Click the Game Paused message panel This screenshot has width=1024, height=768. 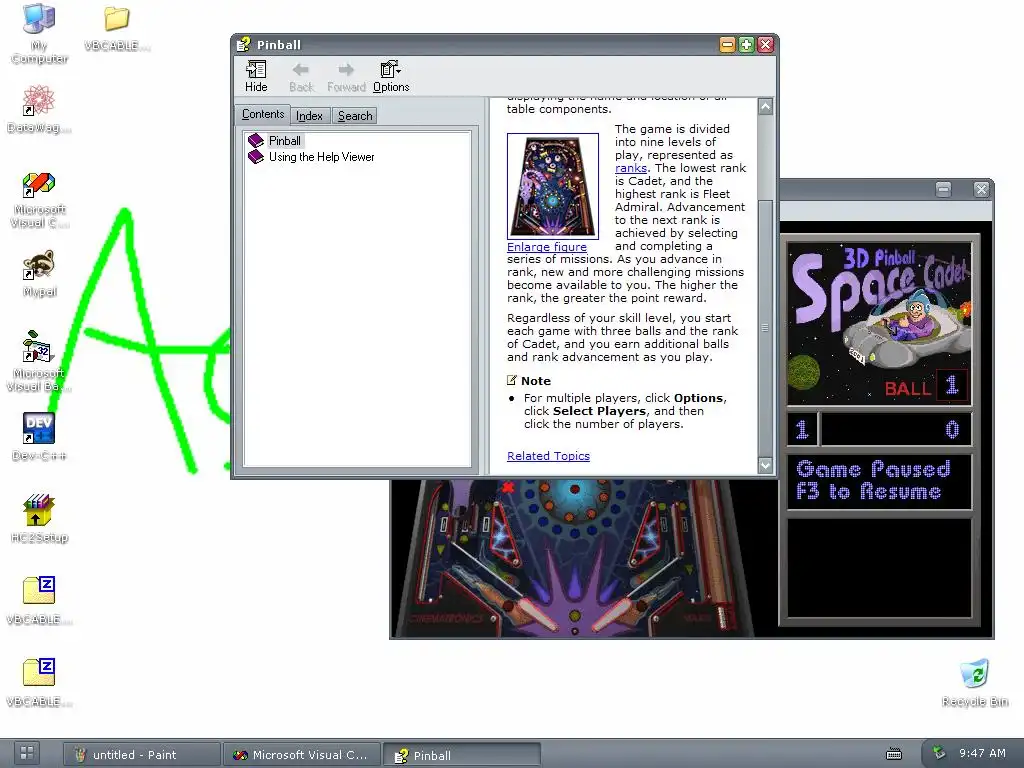tap(879, 481)
